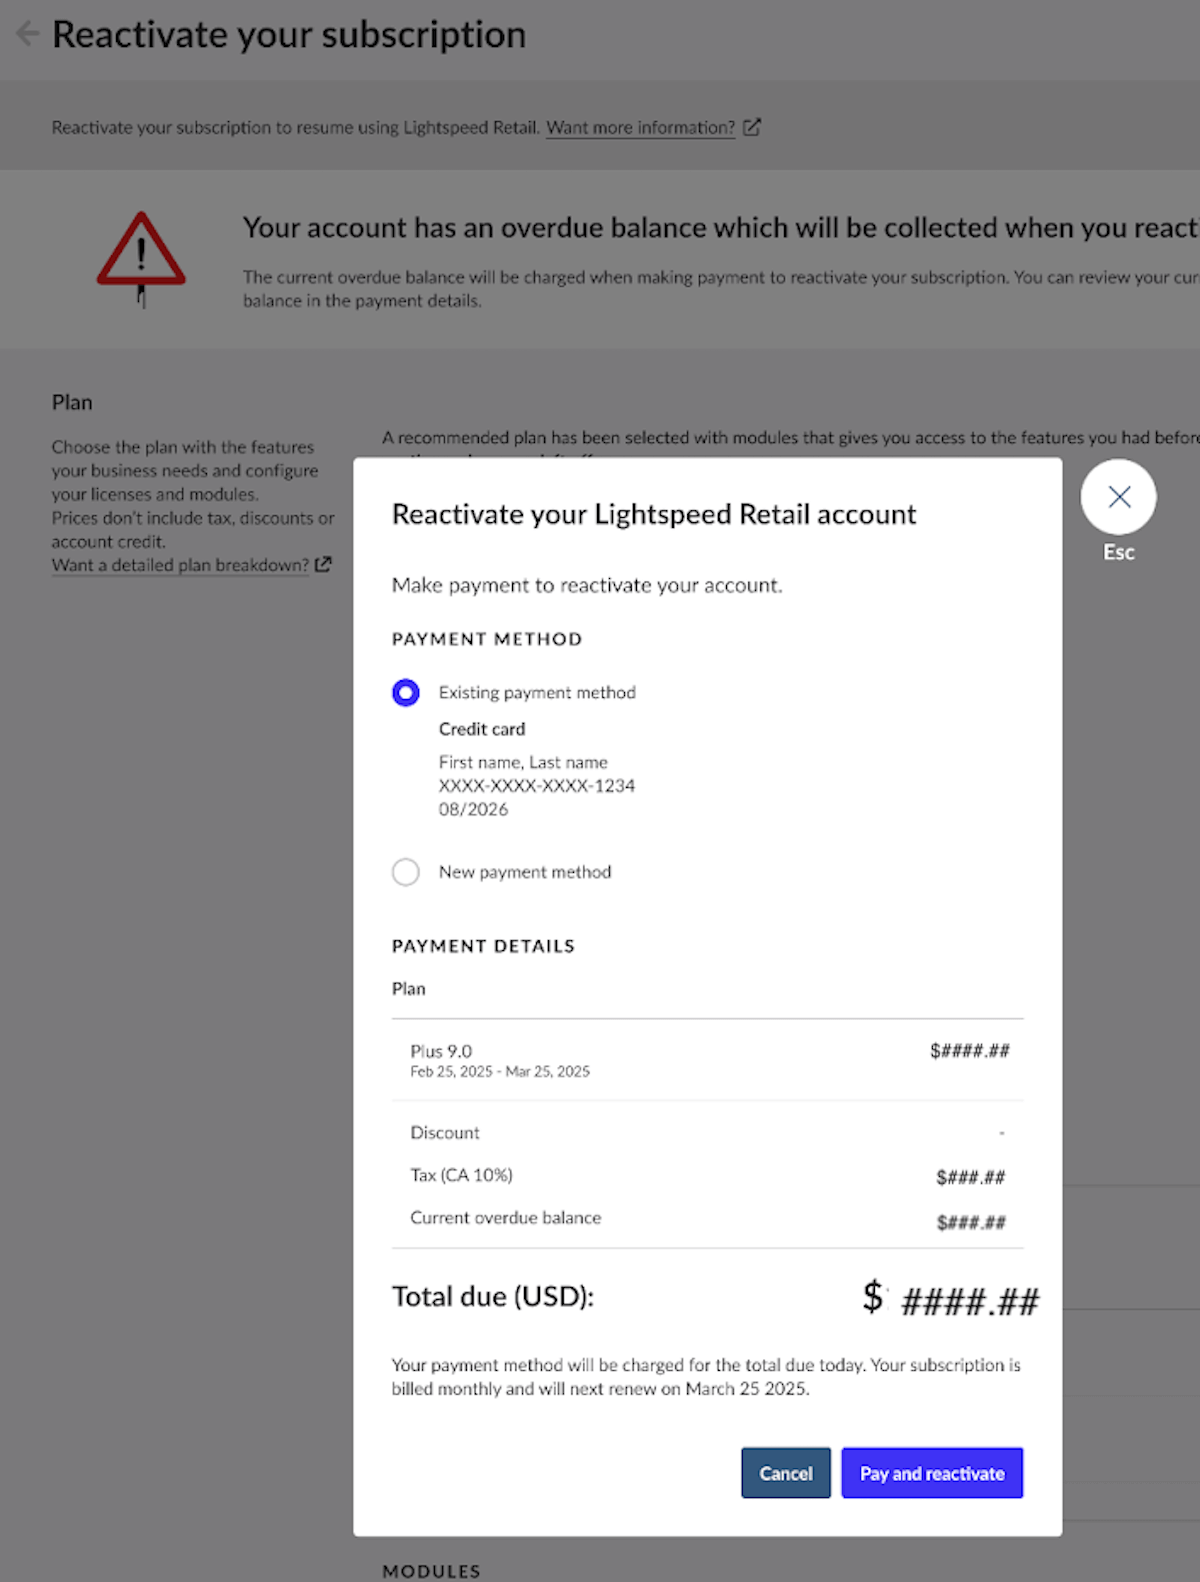This screenshot has height=1582, width=1200.
Task: Close the reactivation dialog with the X
Action: click(x=1118, y=497)
